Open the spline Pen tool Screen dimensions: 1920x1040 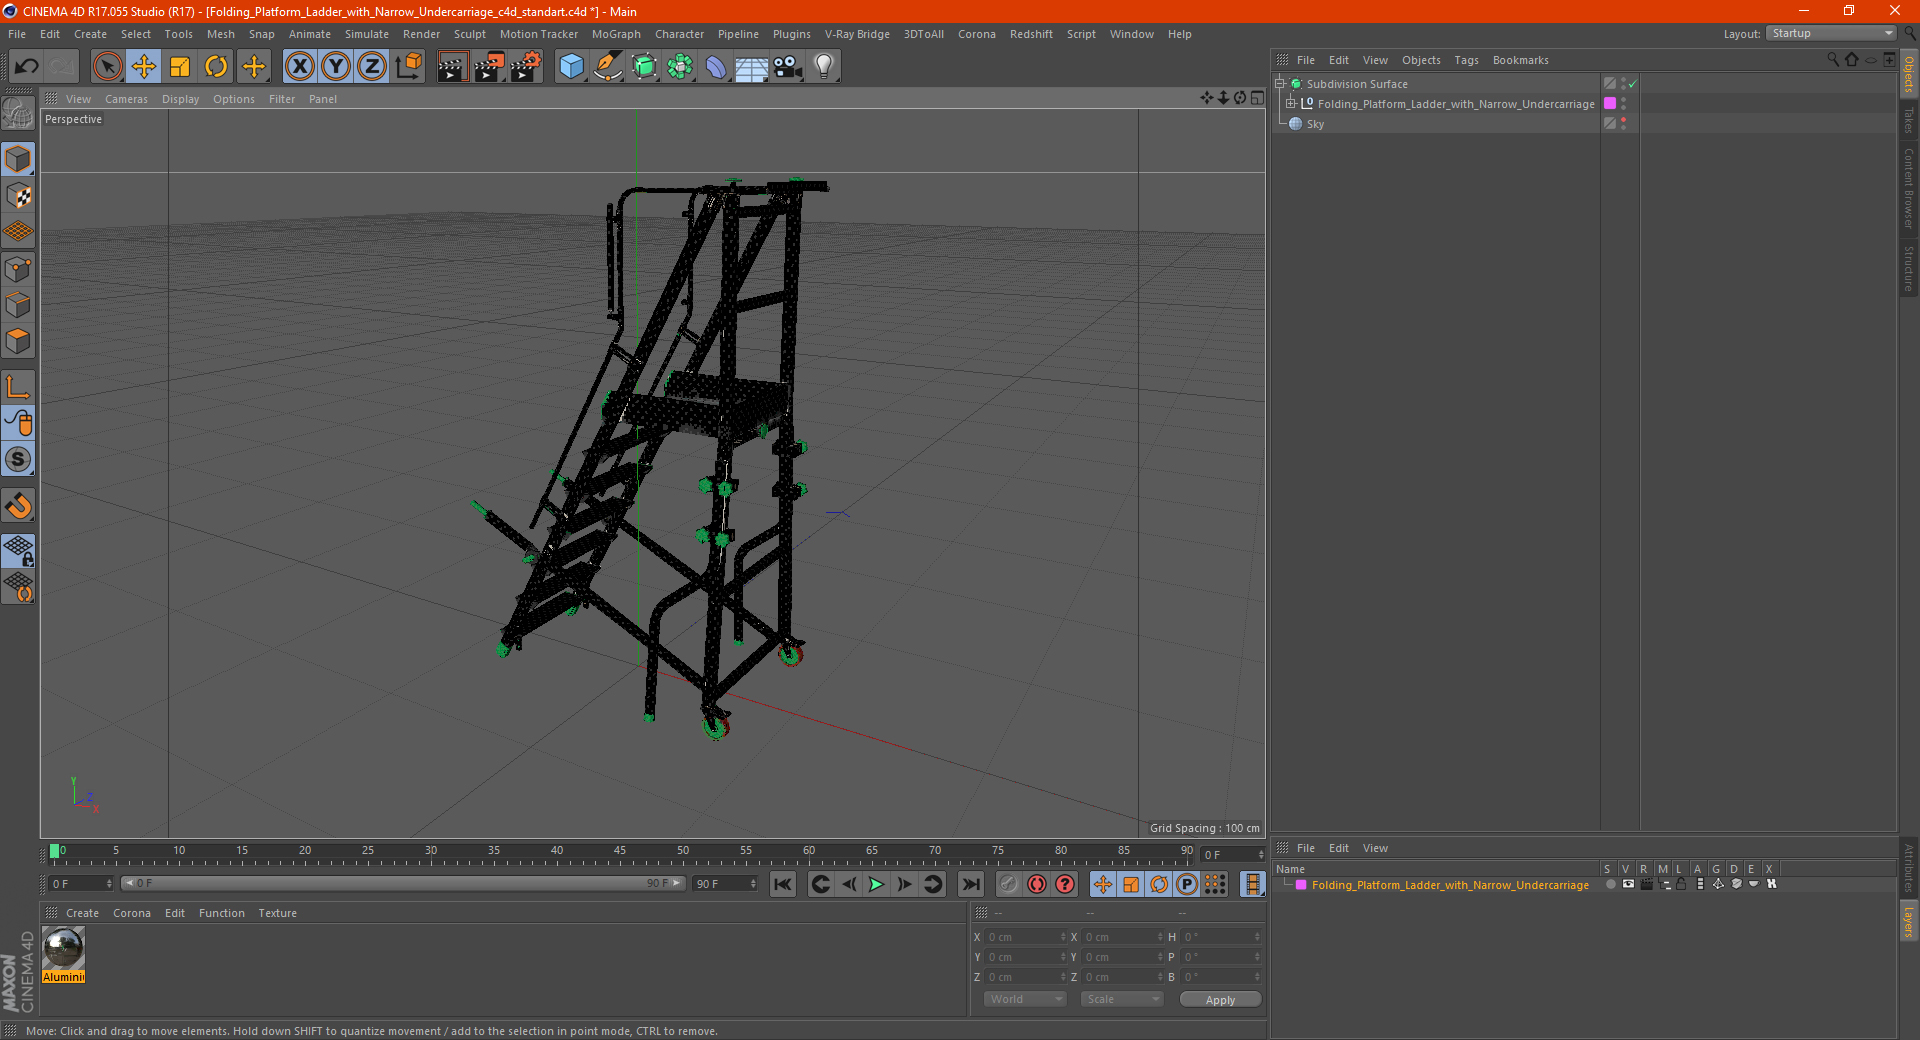click(607, 67)
